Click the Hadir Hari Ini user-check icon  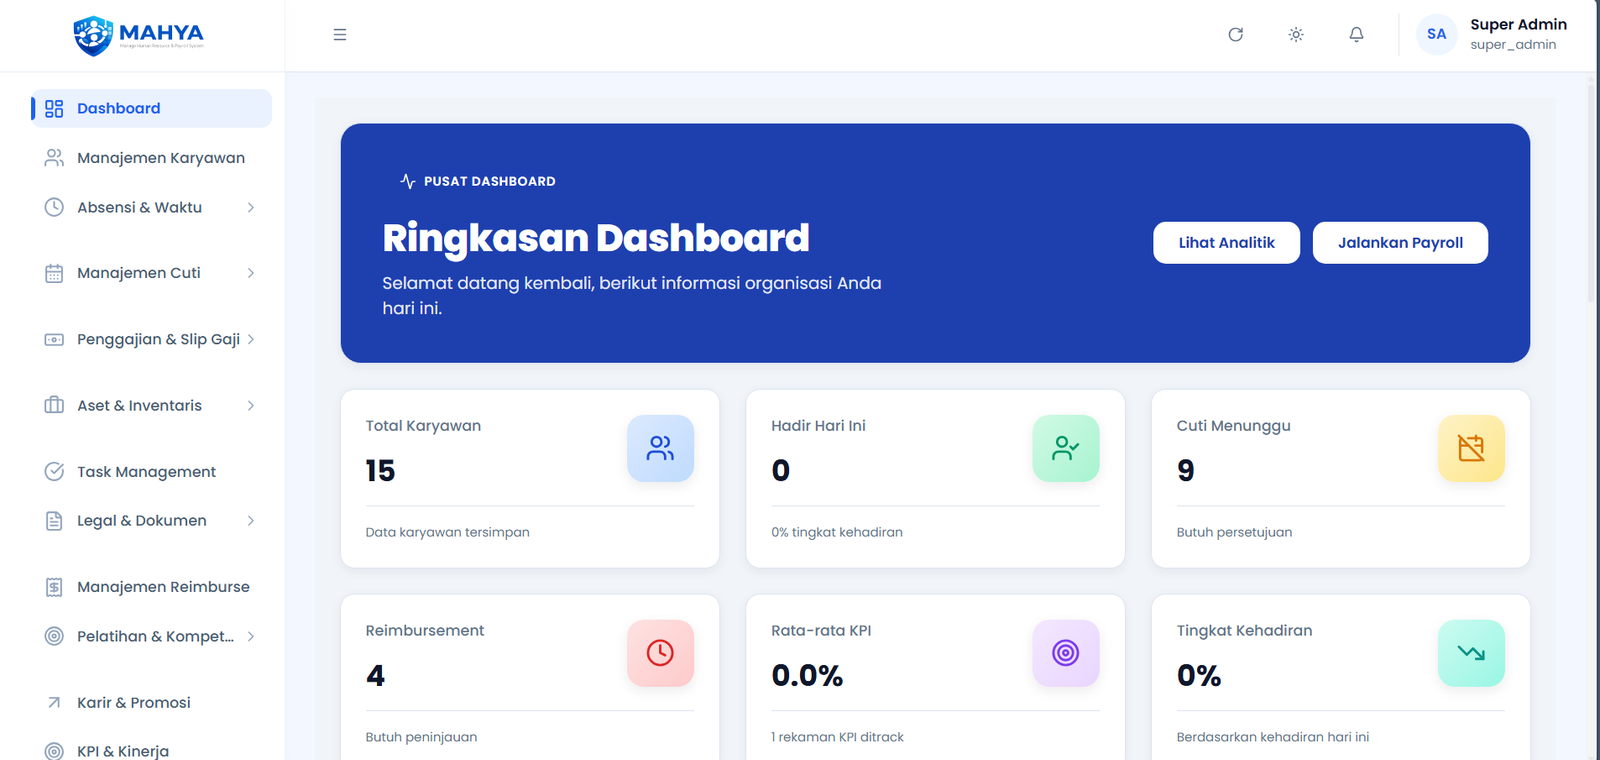click(1066, 448)
